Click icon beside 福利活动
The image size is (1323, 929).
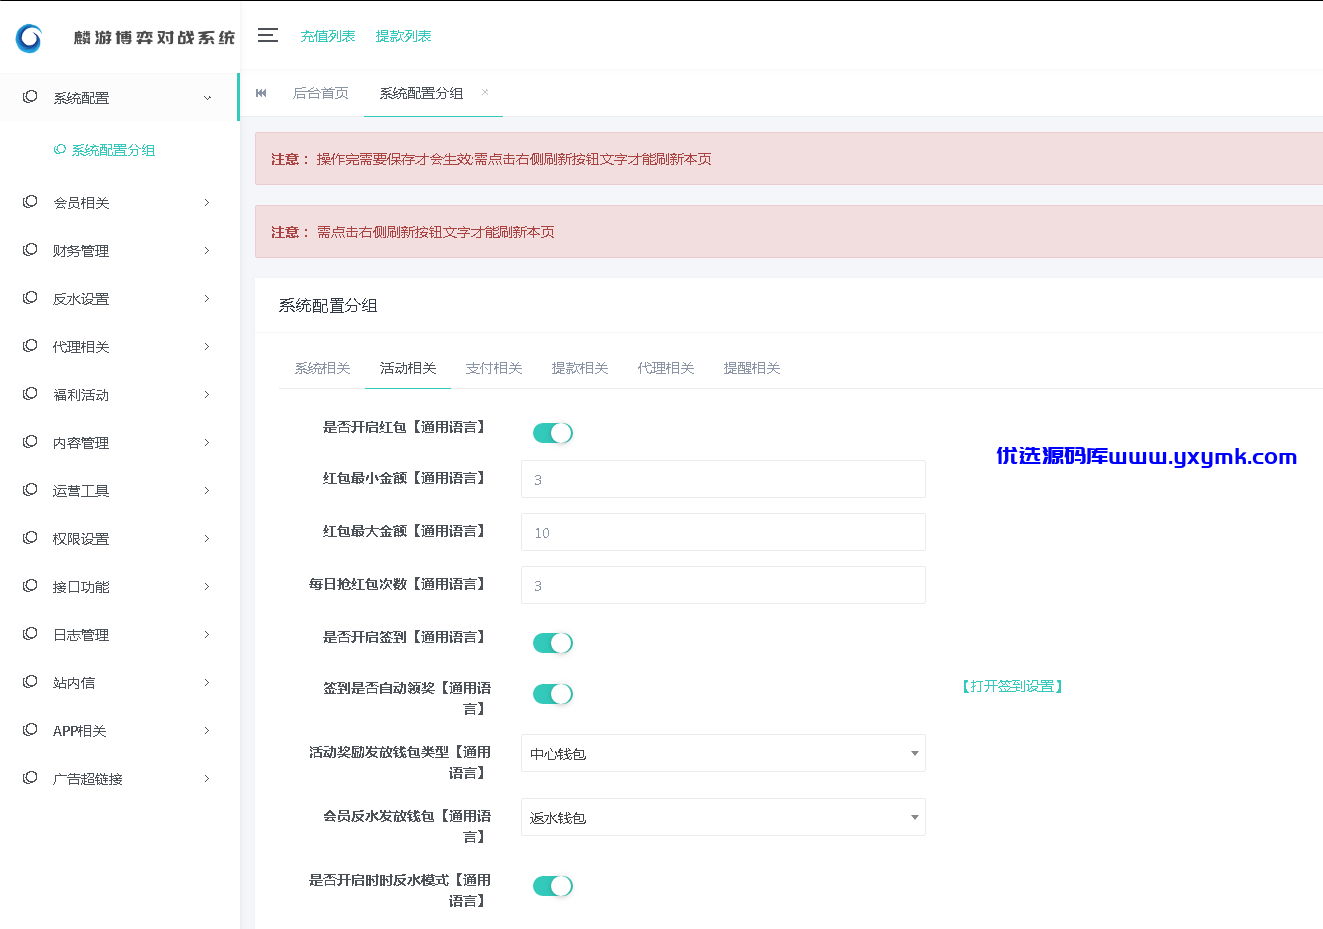(x=30, y=394)
